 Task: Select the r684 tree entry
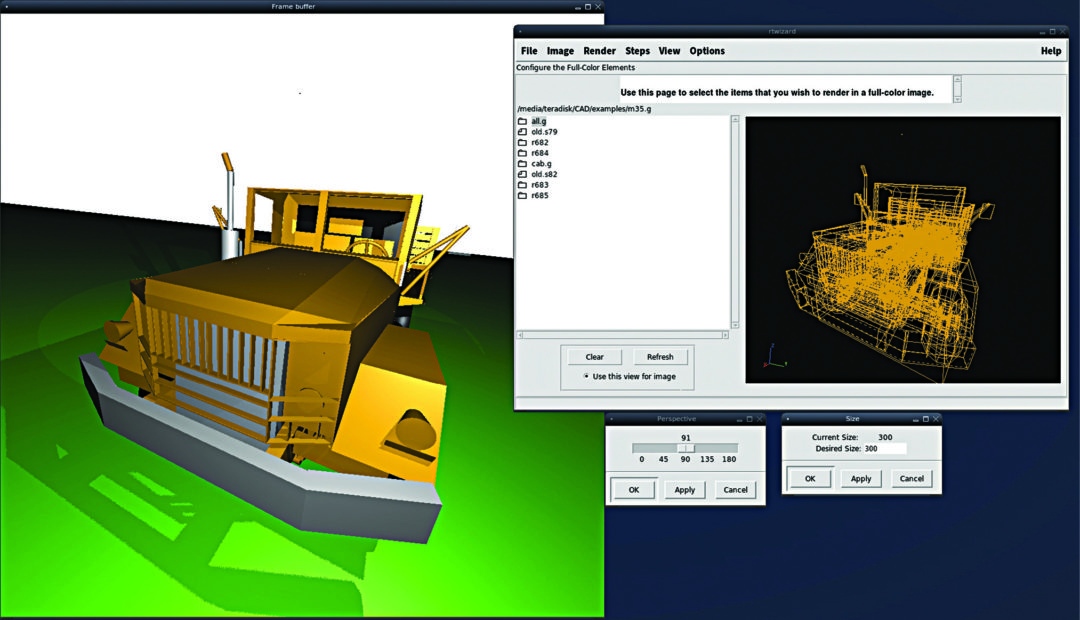coord(540,153)
